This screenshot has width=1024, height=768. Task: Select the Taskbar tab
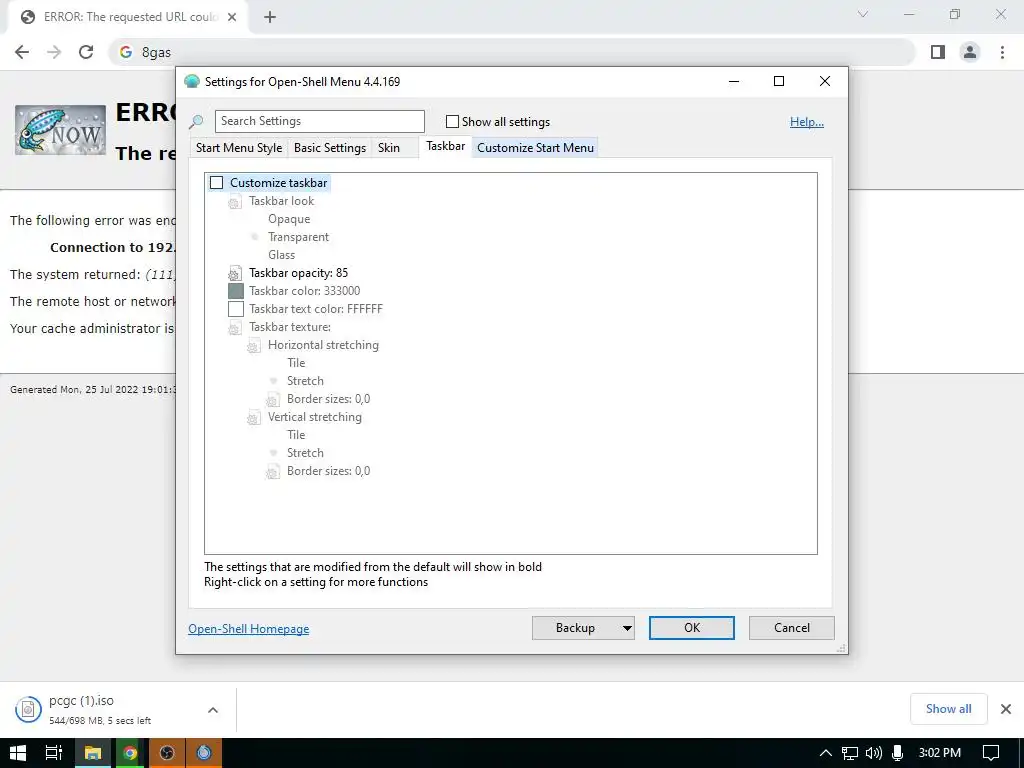[x=445, y=146]
